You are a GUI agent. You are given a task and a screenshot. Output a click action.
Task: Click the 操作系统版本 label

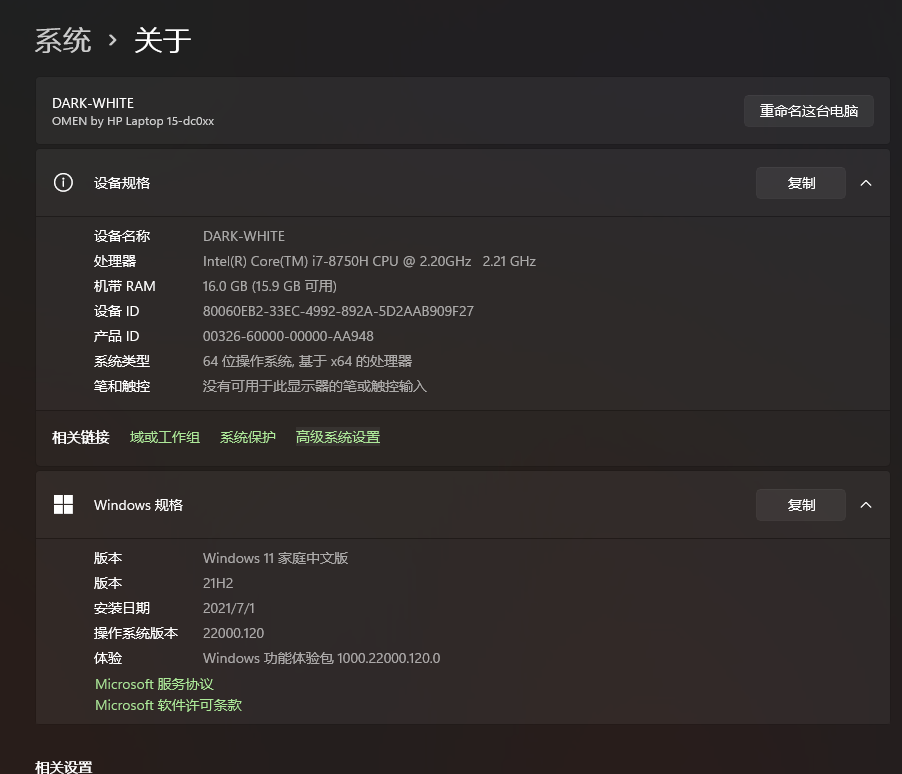pos(136,633)
